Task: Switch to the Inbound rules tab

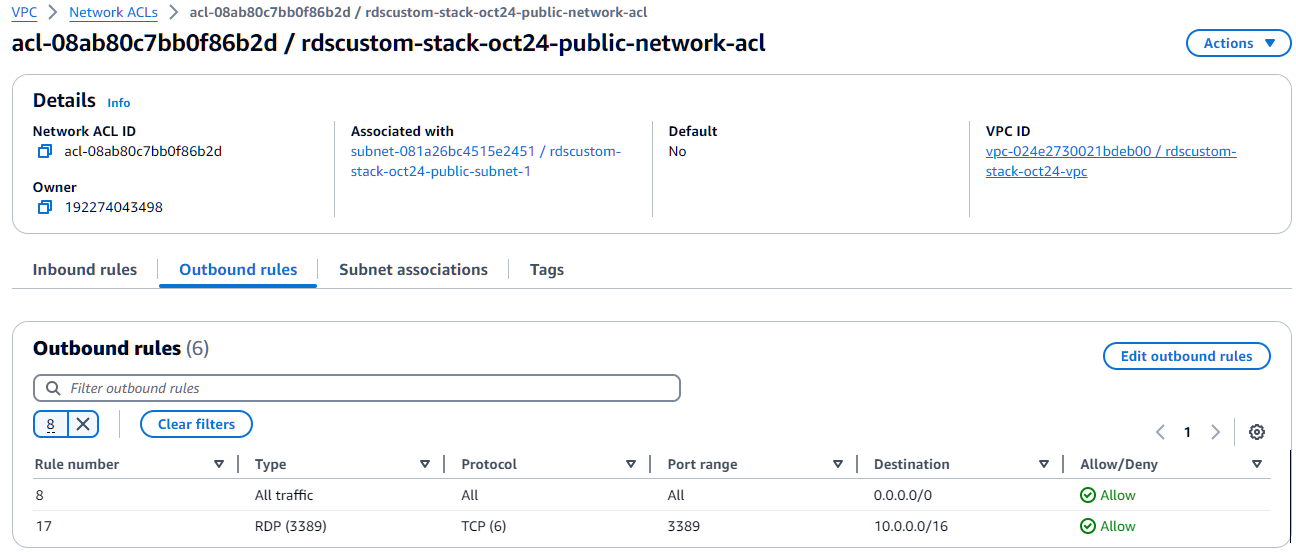Action: coord(85,270)
